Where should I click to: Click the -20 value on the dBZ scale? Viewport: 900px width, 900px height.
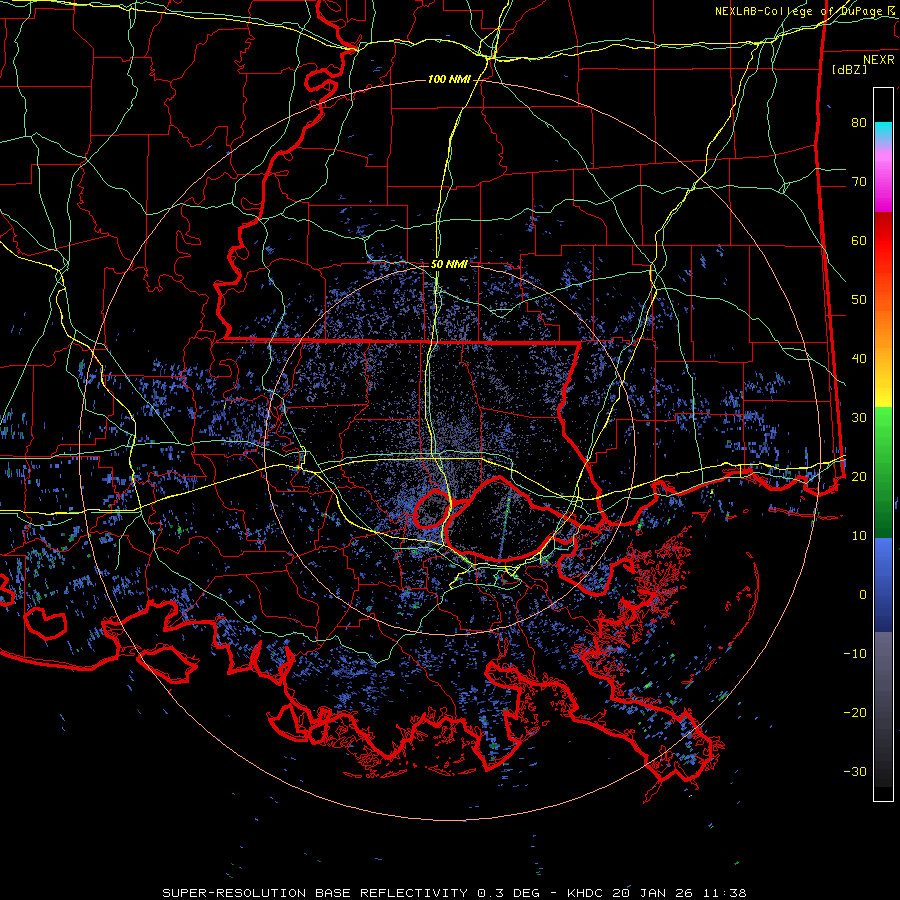(855, 712)
